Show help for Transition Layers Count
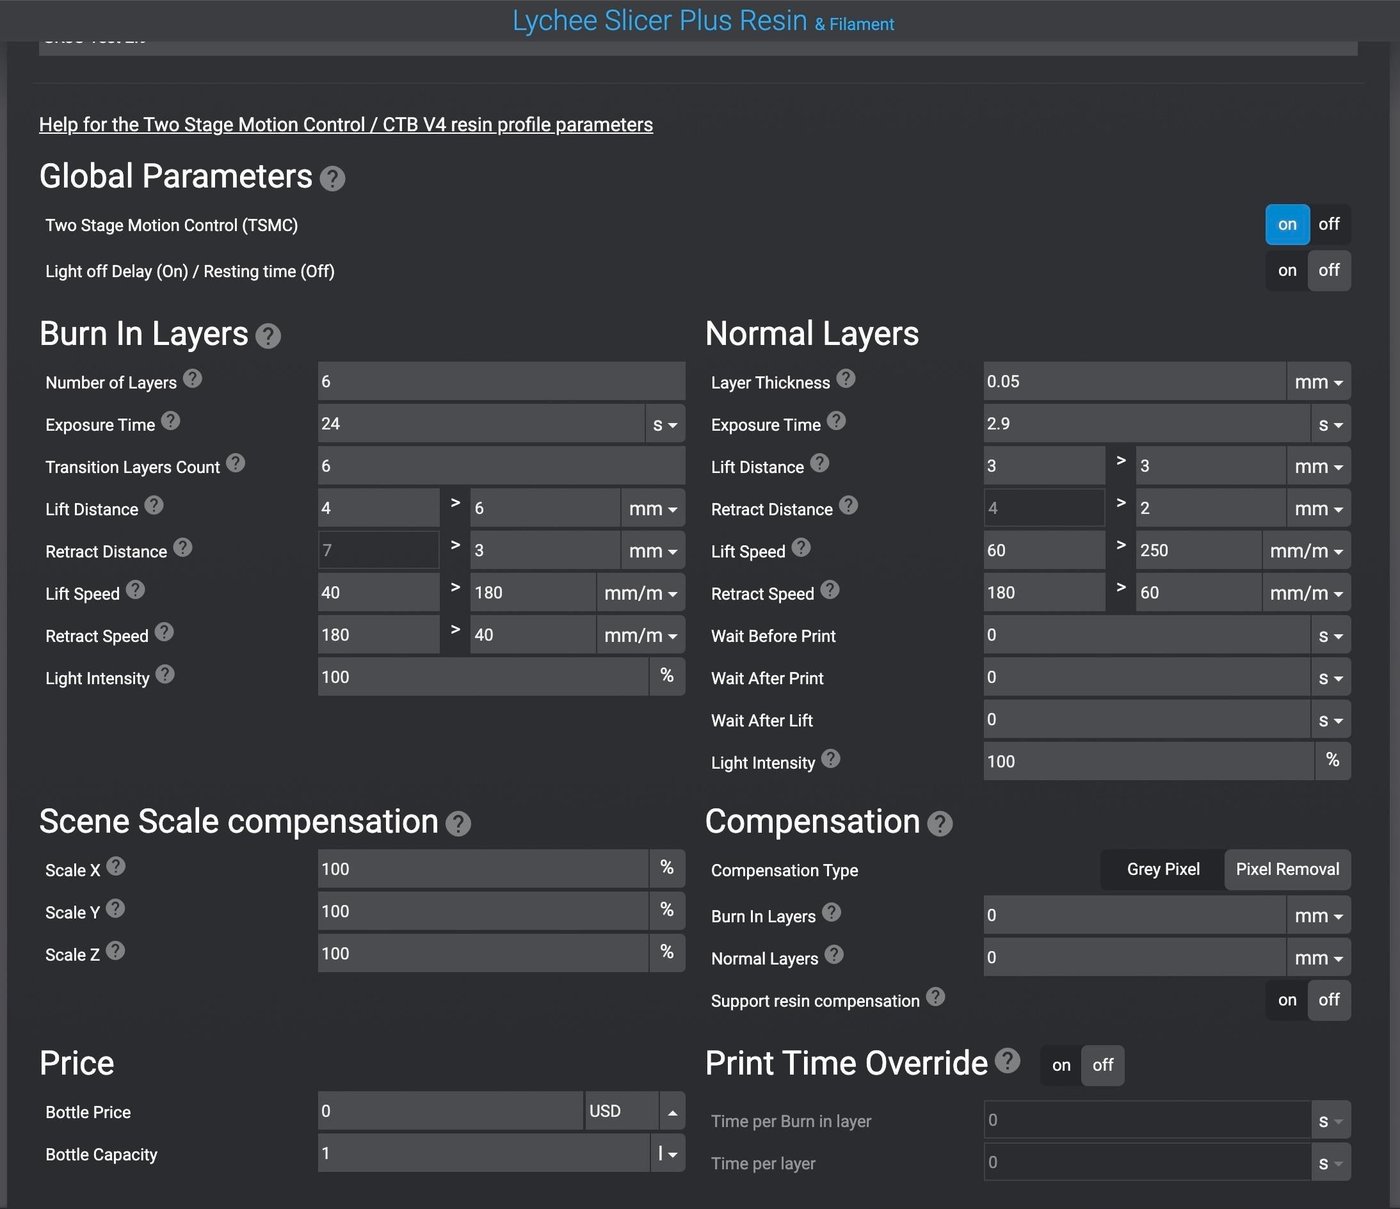 coord(235,462)
